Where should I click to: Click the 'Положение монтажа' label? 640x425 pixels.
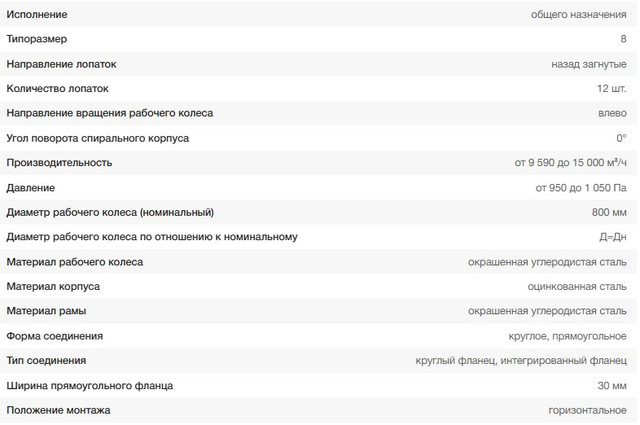pos(58,410)
